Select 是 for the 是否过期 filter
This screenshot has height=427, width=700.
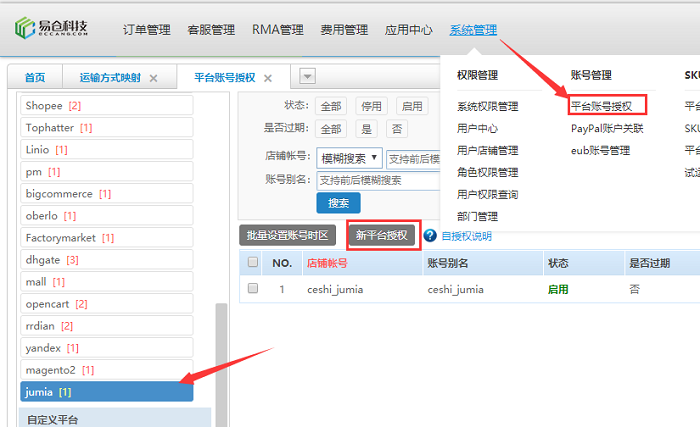tap(366, 129)
